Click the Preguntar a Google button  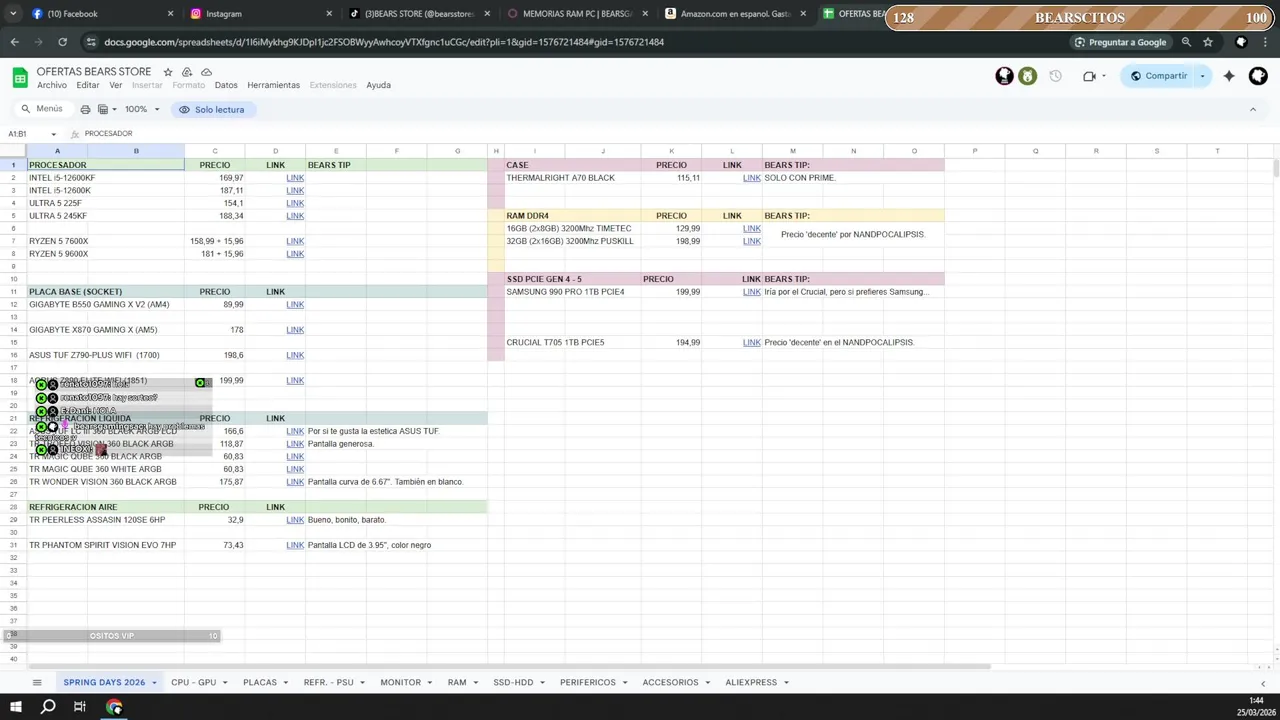click(x=1120, y=42)
